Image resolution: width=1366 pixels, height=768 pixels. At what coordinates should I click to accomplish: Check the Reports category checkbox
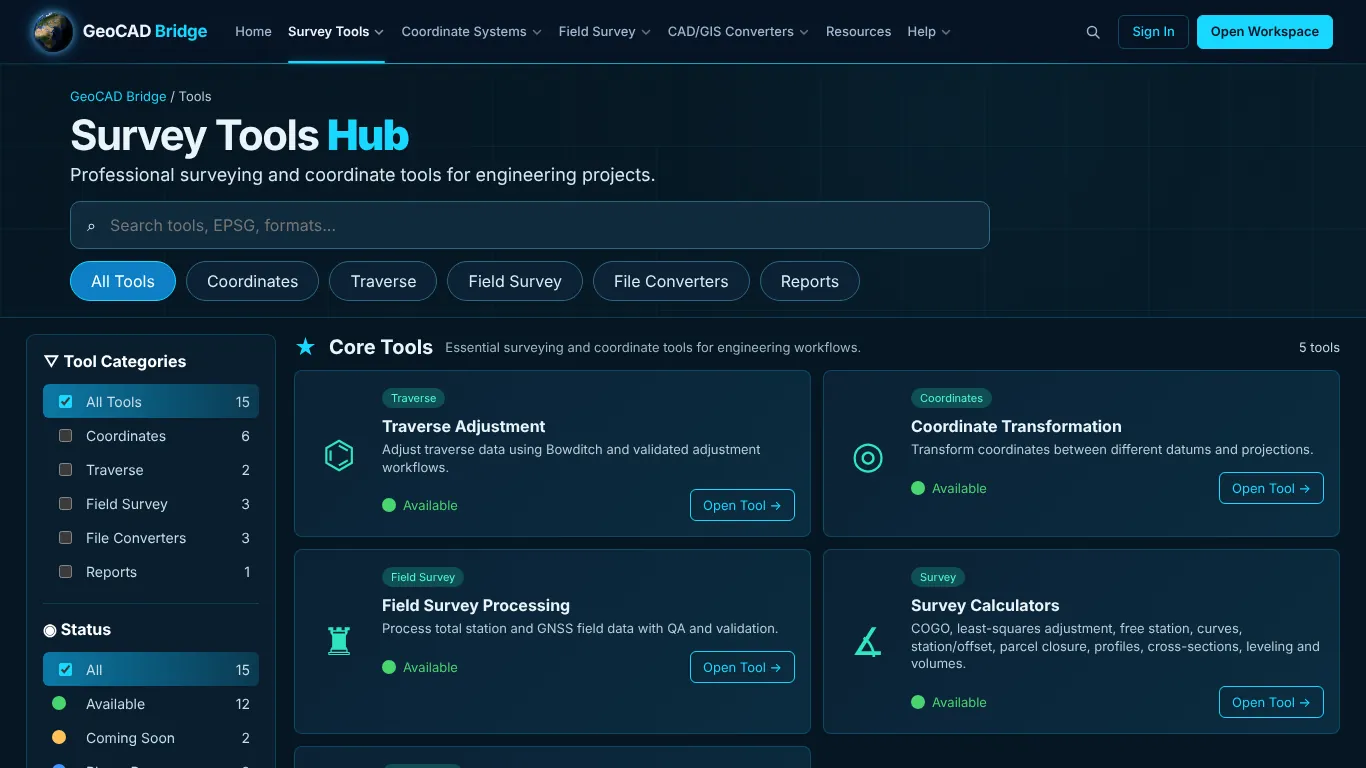tap(66, 572)
